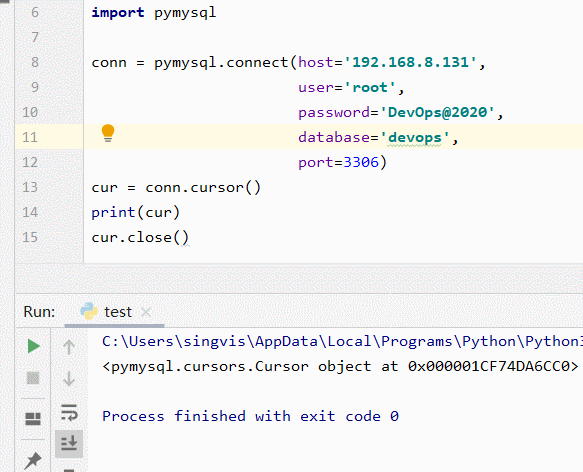Open the Python interpreter path link
This screenshot has width=583, height=472.
pos(342,341)
